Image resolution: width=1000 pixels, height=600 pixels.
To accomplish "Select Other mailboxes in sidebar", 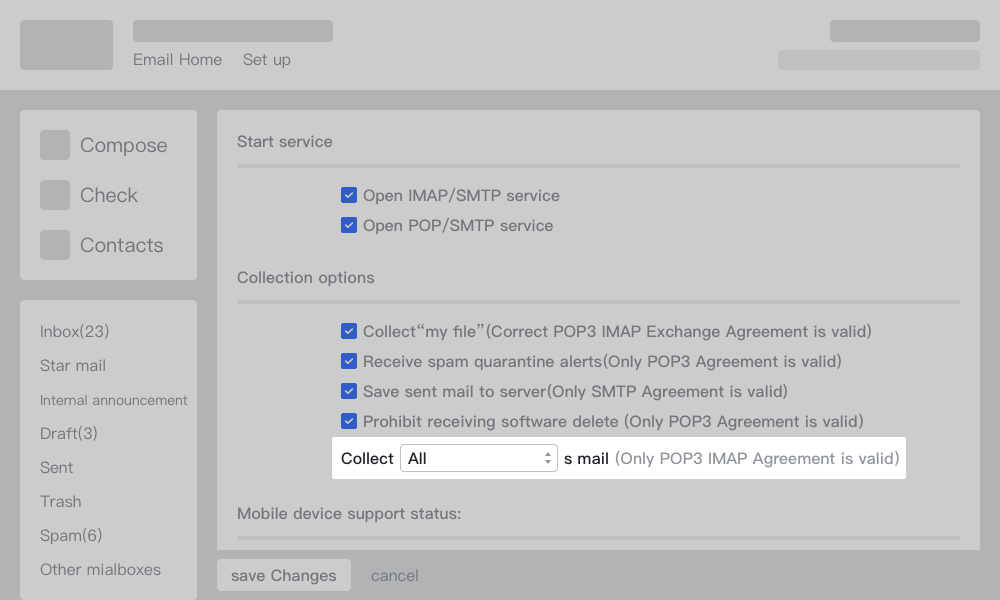I will tap(100, 570).
